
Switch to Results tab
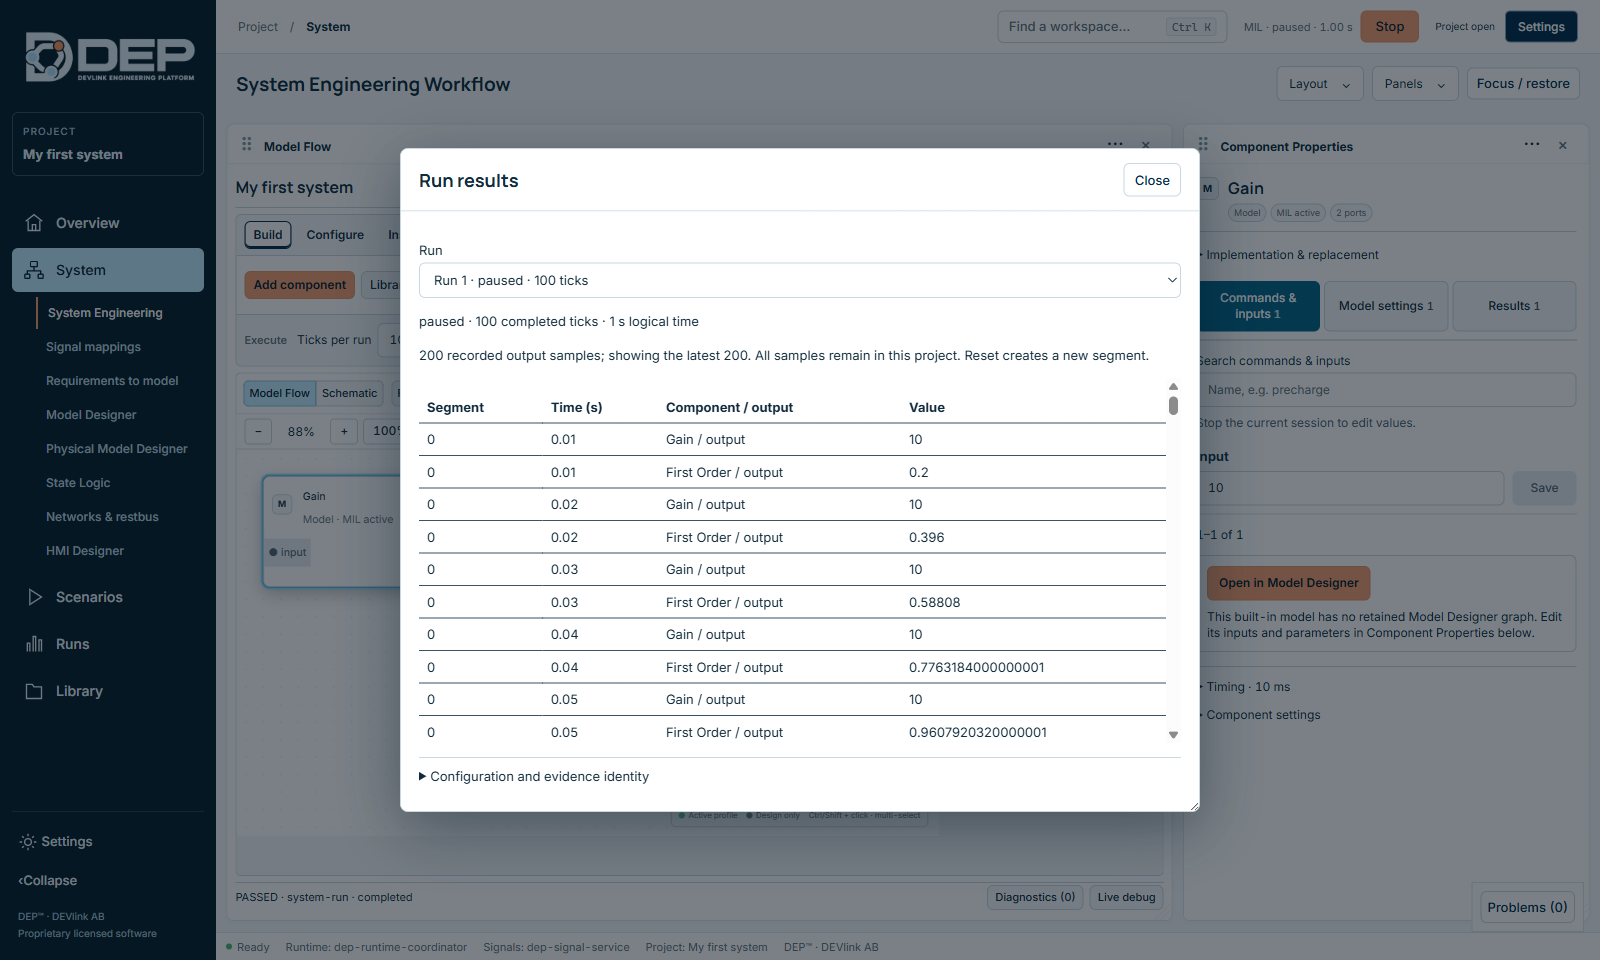(x=1514, y=306)
